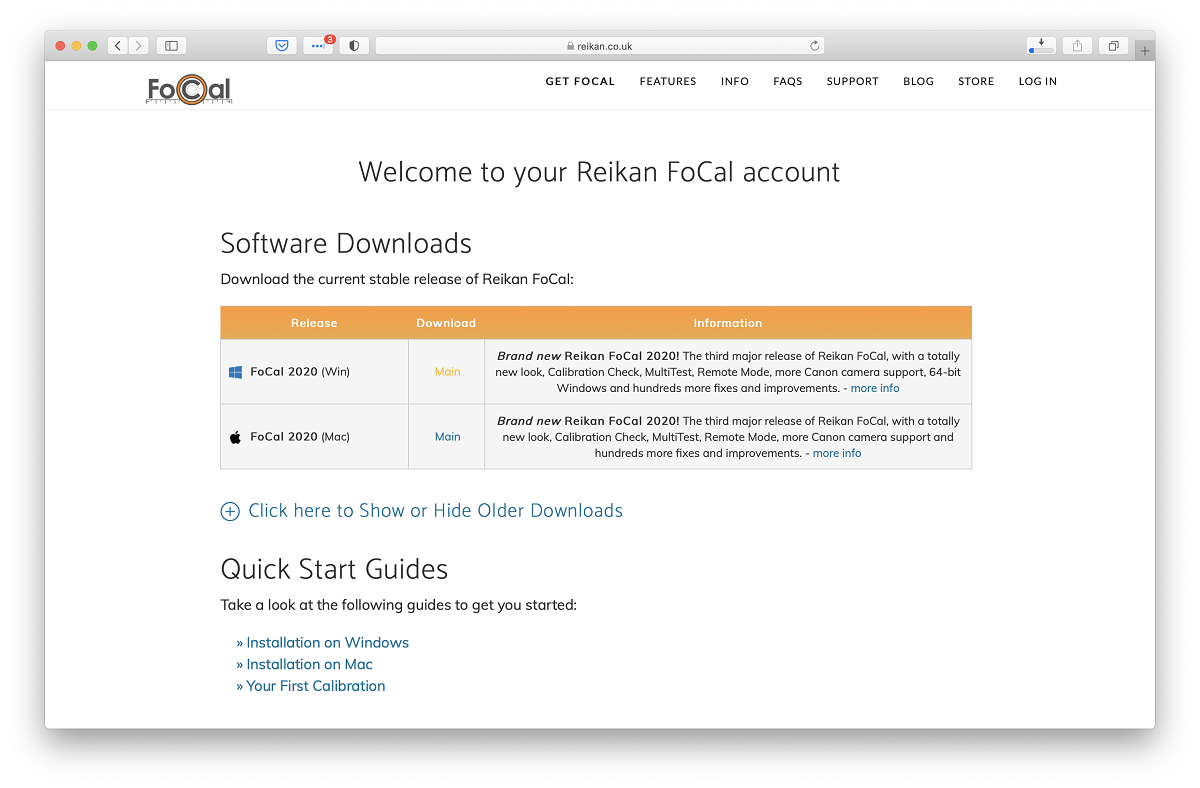Image resolution: width=1200 pixels, height=788 pixels.
Task: Click the Welcome to your Reikan FoCal account heading
Action: click(599, 172)
